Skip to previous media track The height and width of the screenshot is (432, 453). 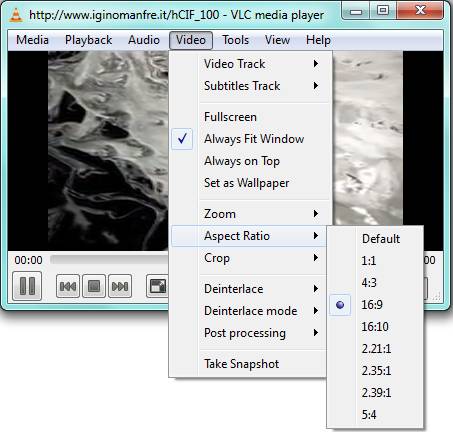pyautogui.click(x=68, y=286)
